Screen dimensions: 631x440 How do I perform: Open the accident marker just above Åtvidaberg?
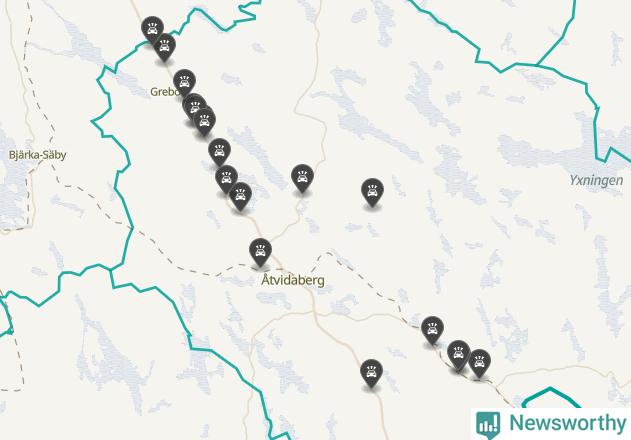click(260, 252)
